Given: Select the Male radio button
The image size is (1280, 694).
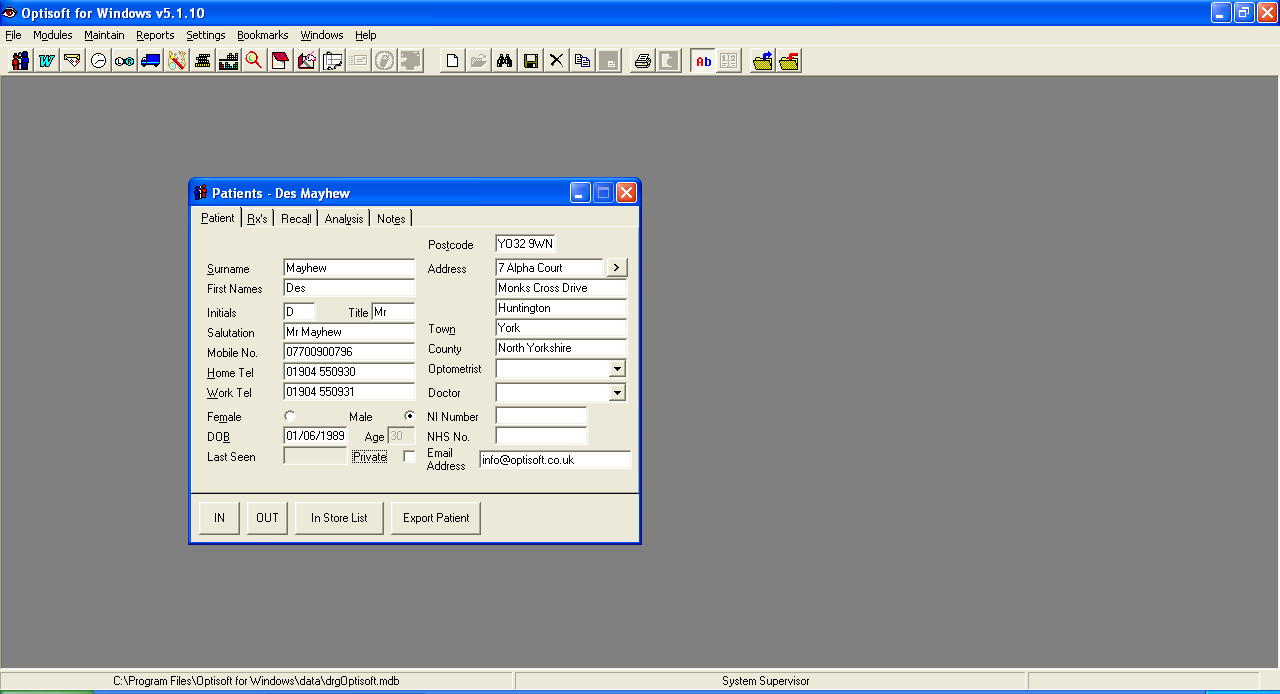Looking at the screenshot, I should (x=409, y=416).
